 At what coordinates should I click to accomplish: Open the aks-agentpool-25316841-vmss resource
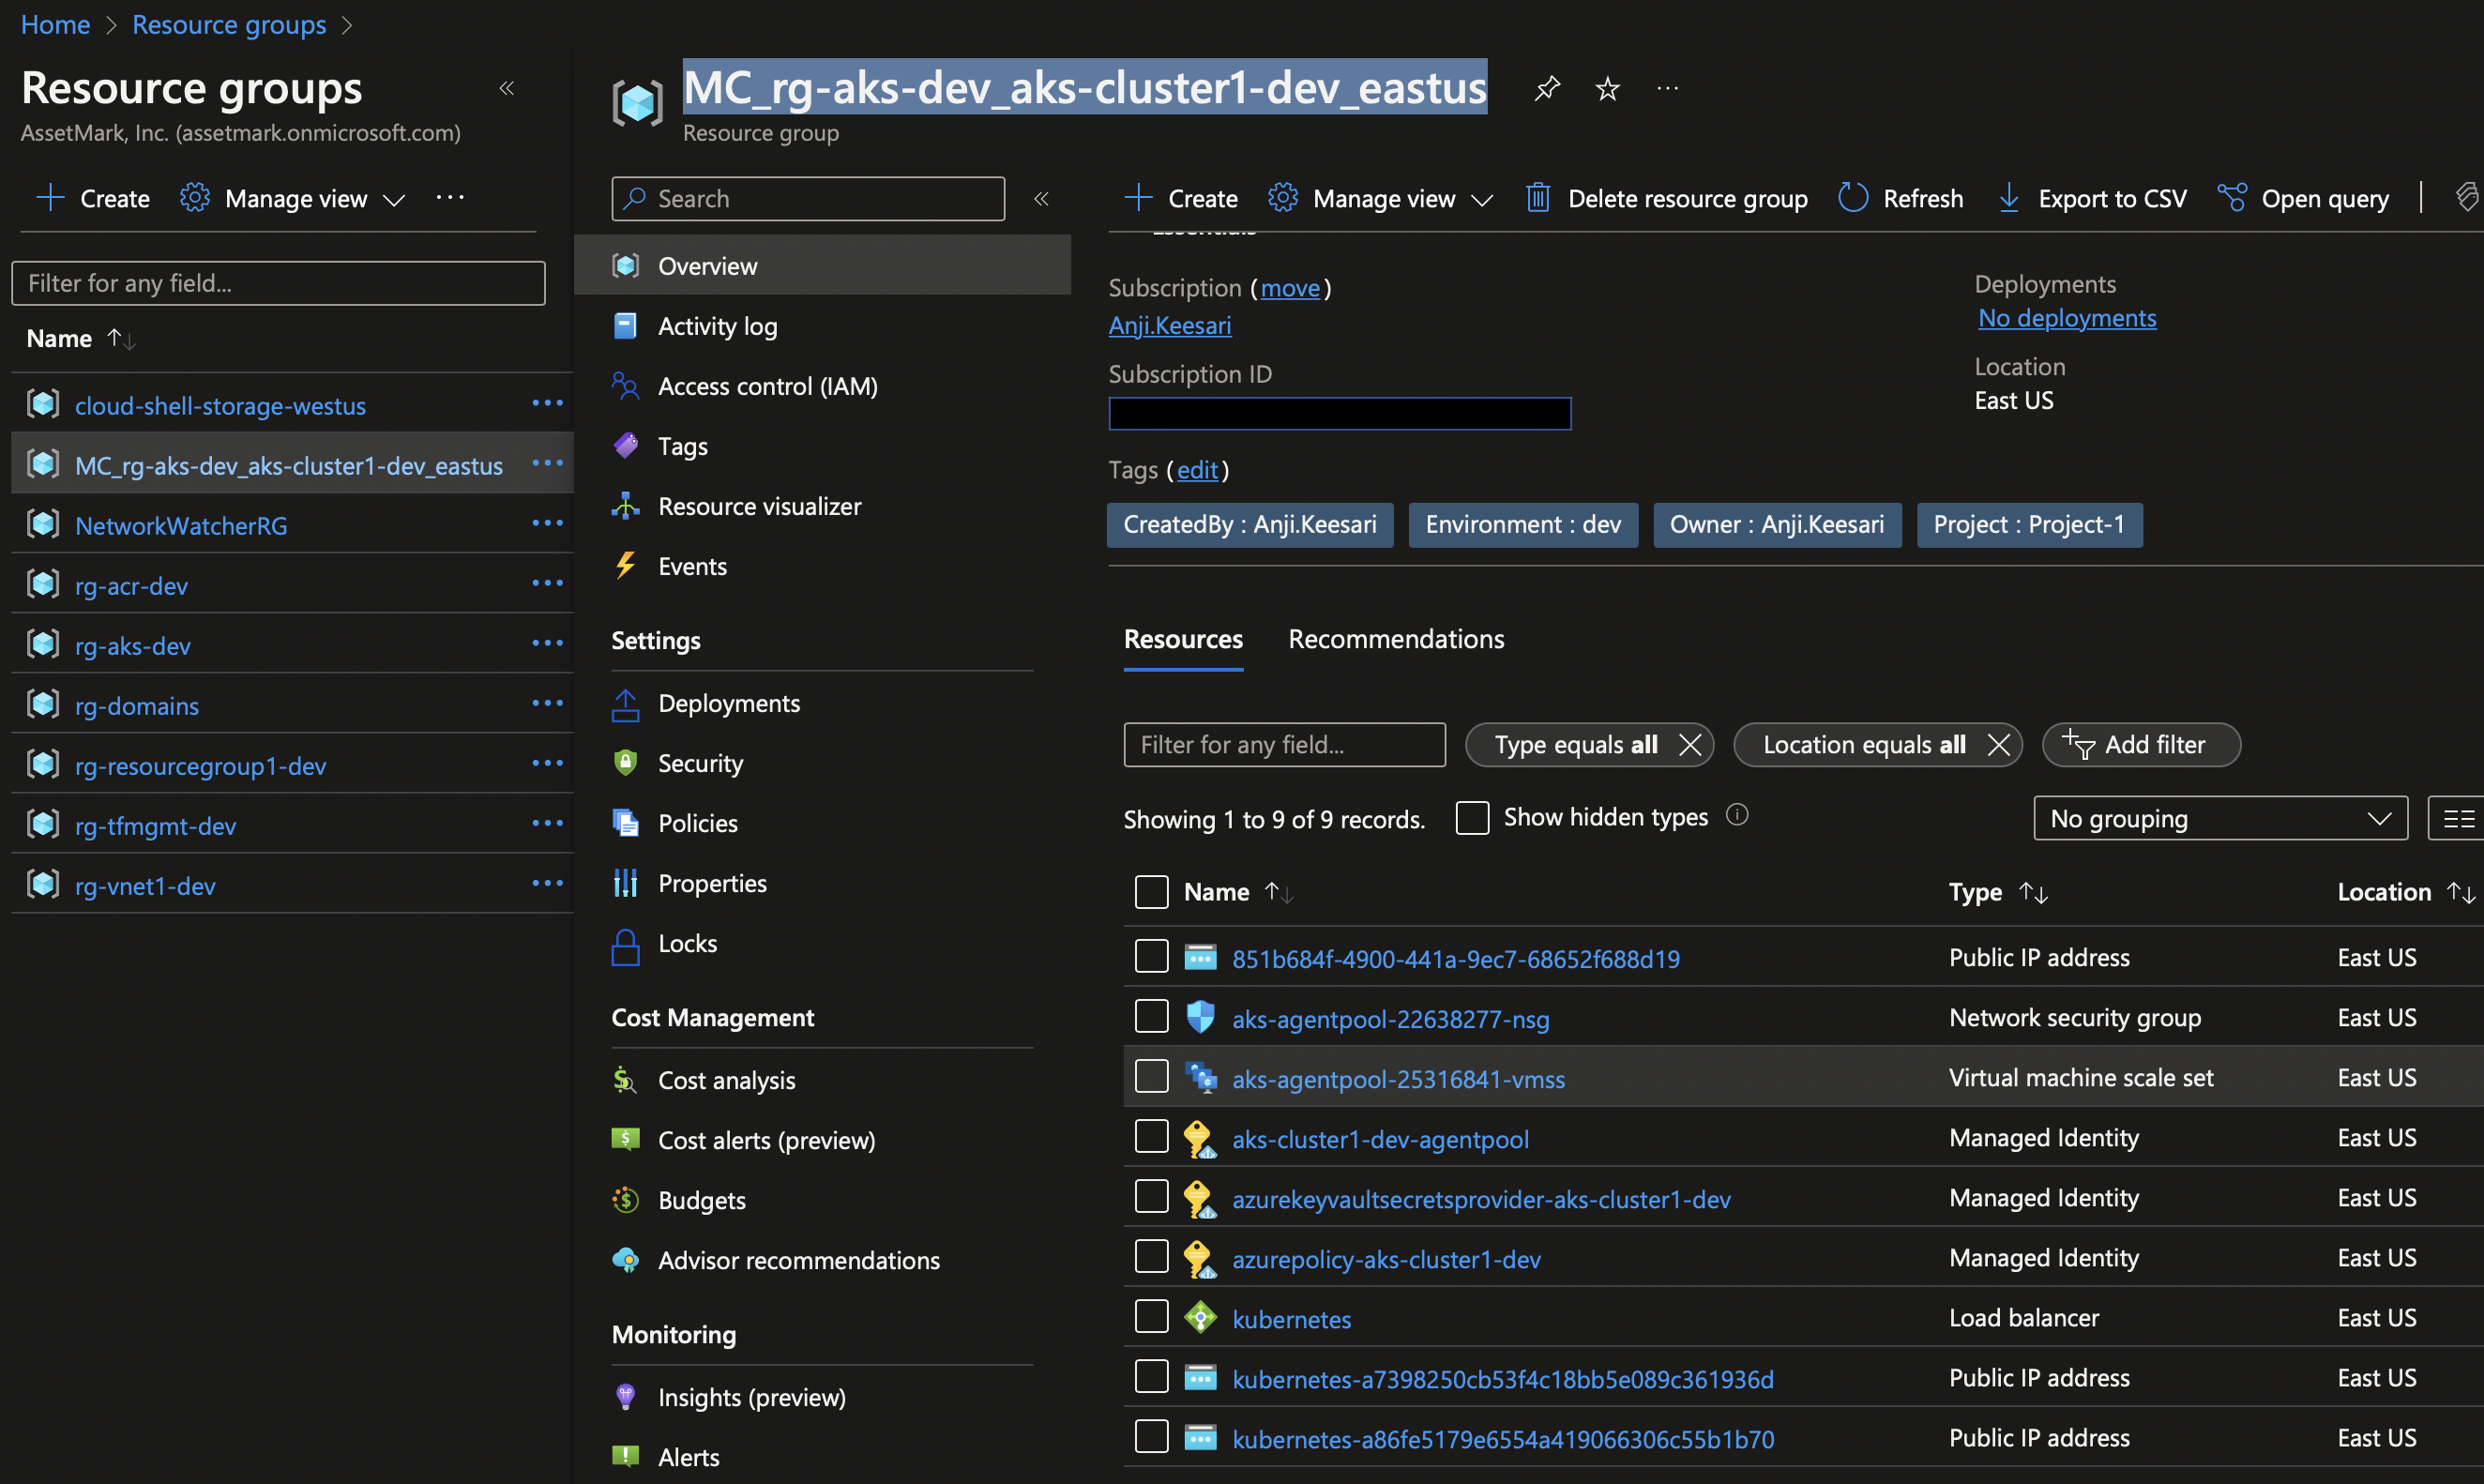point(1398,1079)
